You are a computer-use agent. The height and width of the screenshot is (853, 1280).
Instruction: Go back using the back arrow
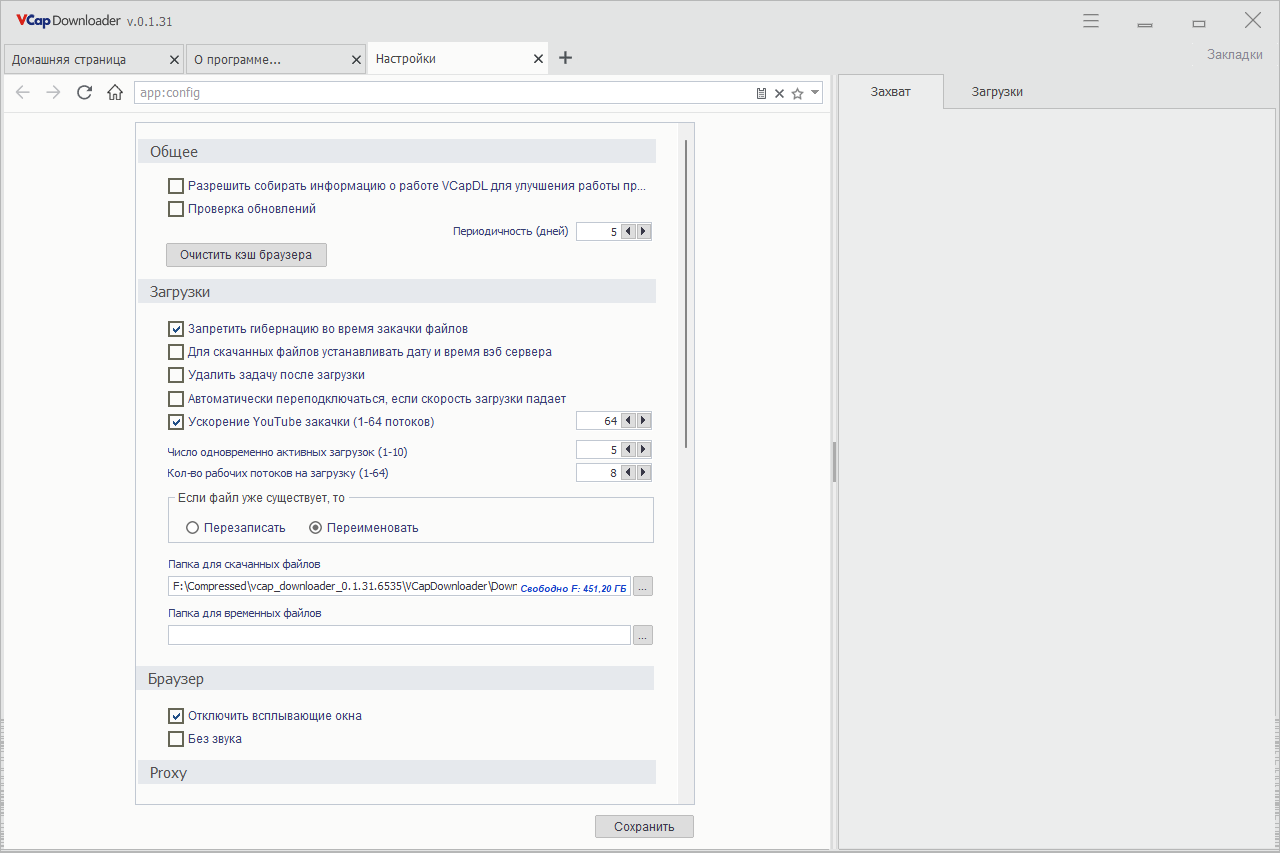(x=23, y=93)
